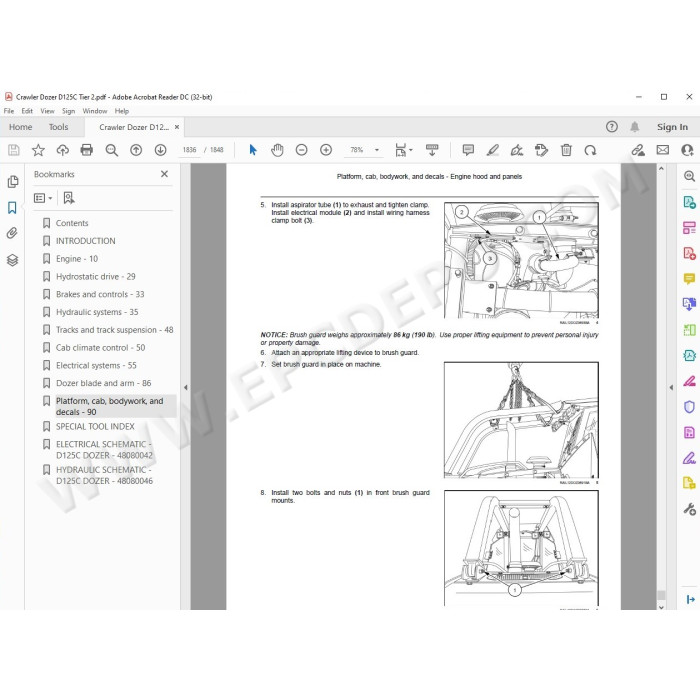
Task: Close the Bookmarks panel
Action: 164,174
